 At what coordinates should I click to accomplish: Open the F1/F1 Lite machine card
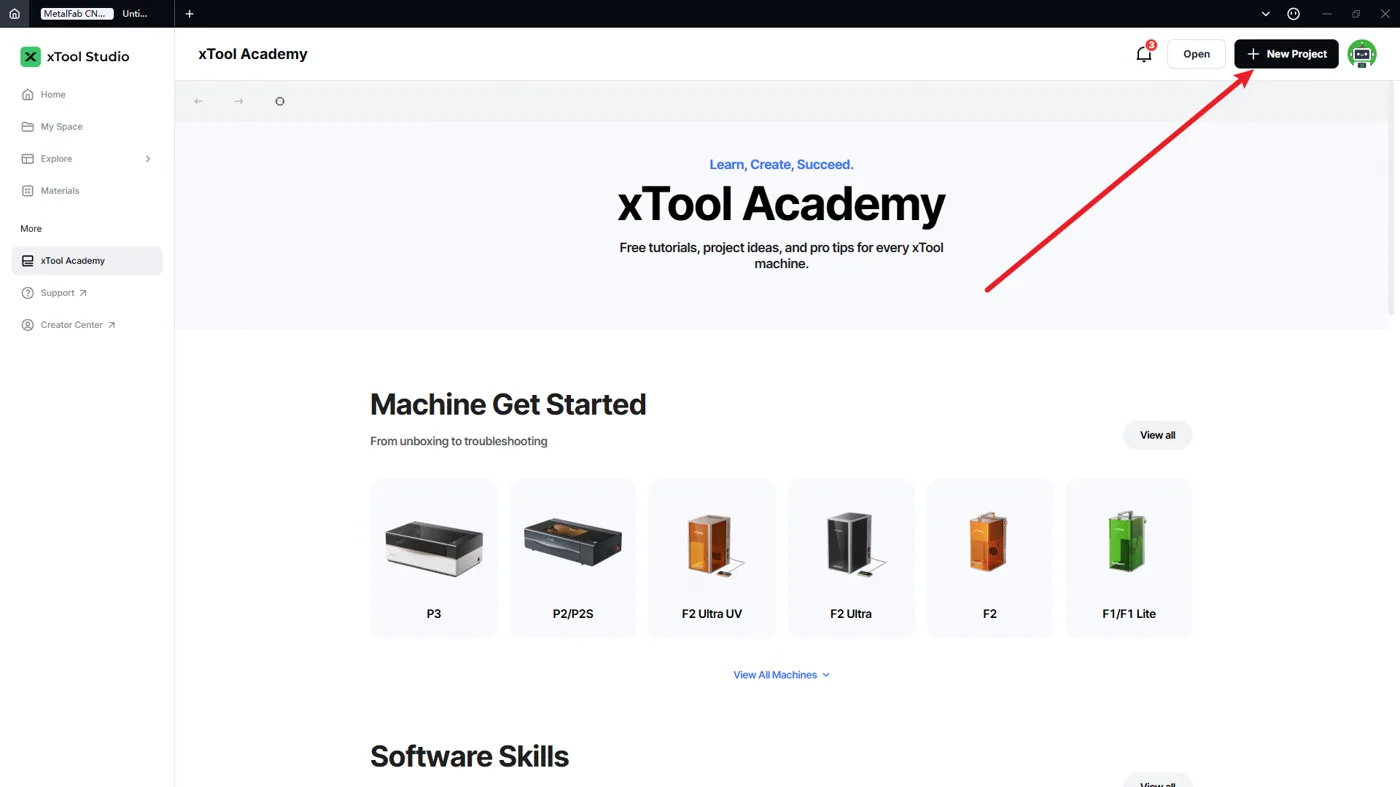click(x=1129, y=558)
